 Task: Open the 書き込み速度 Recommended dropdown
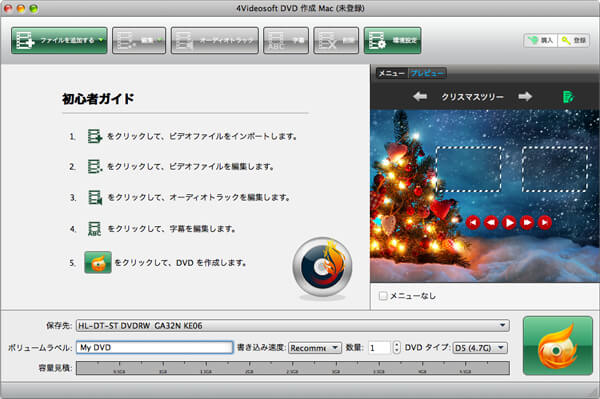(x=315, y=348)
